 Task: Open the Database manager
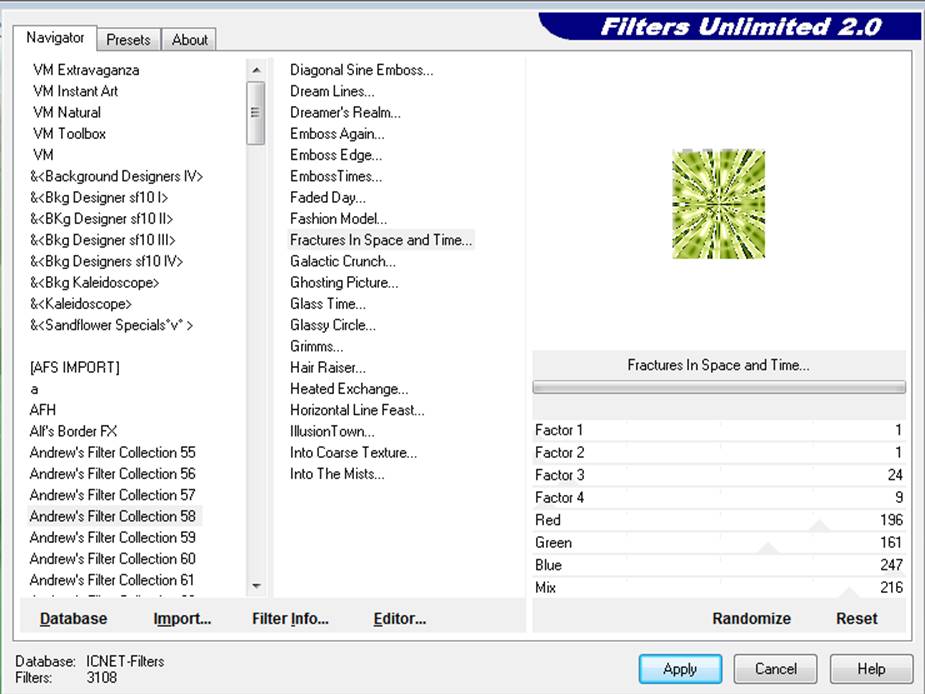click(73, 619)
